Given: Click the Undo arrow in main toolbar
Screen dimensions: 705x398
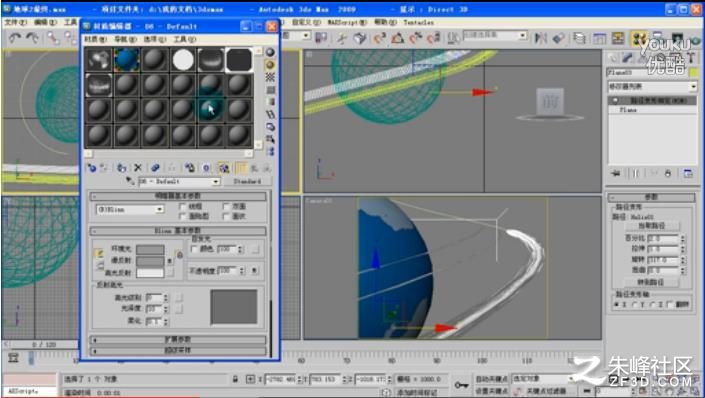Looking at the screenshot, I should (15, 39).
